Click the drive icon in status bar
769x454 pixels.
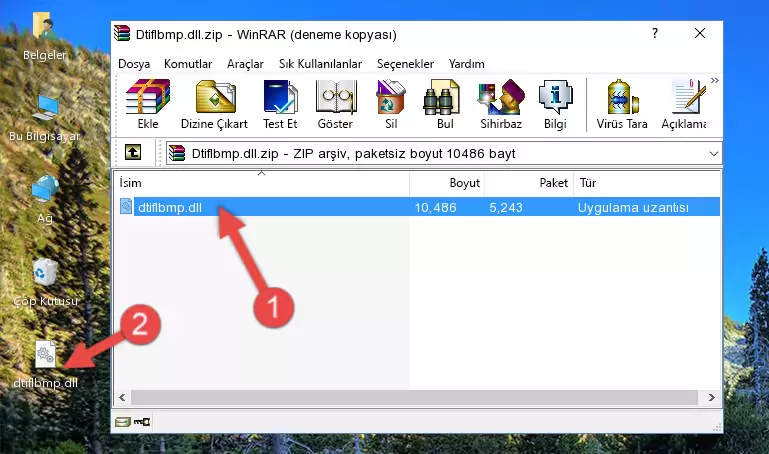point(123,422)
